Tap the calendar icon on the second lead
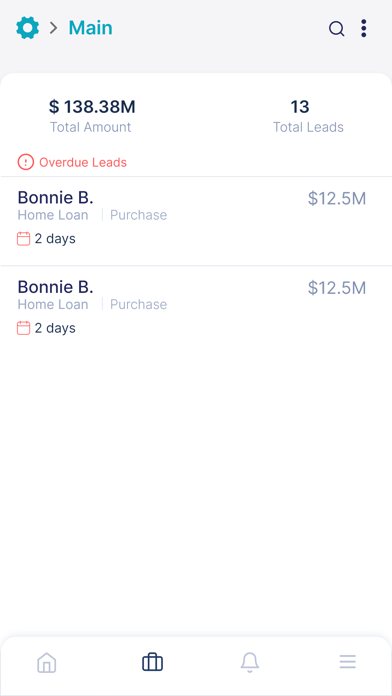The image size is (392, 696). pyautogui.click(x=24, y=328)
